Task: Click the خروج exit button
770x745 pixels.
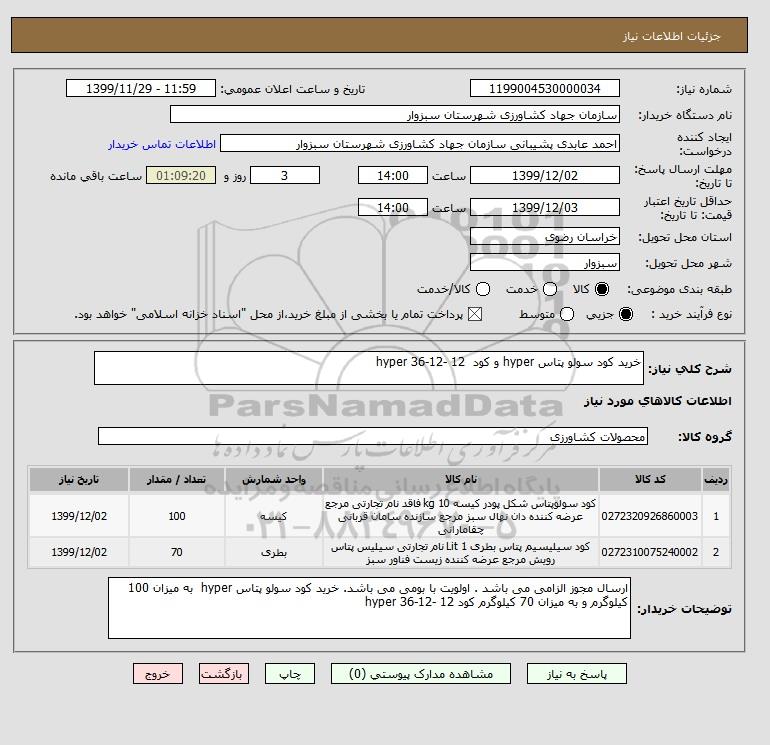Action: [158, 674]
